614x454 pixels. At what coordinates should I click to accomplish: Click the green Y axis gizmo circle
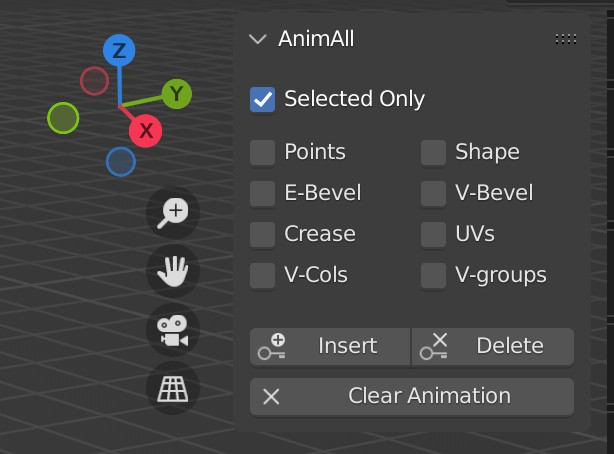click(177, 94)
